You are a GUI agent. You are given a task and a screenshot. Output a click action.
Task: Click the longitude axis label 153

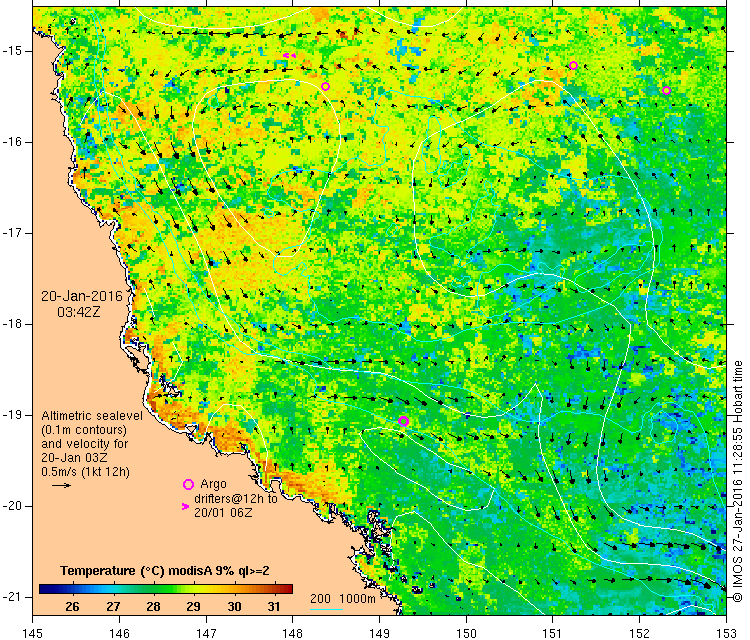click(x=727, y=633)
